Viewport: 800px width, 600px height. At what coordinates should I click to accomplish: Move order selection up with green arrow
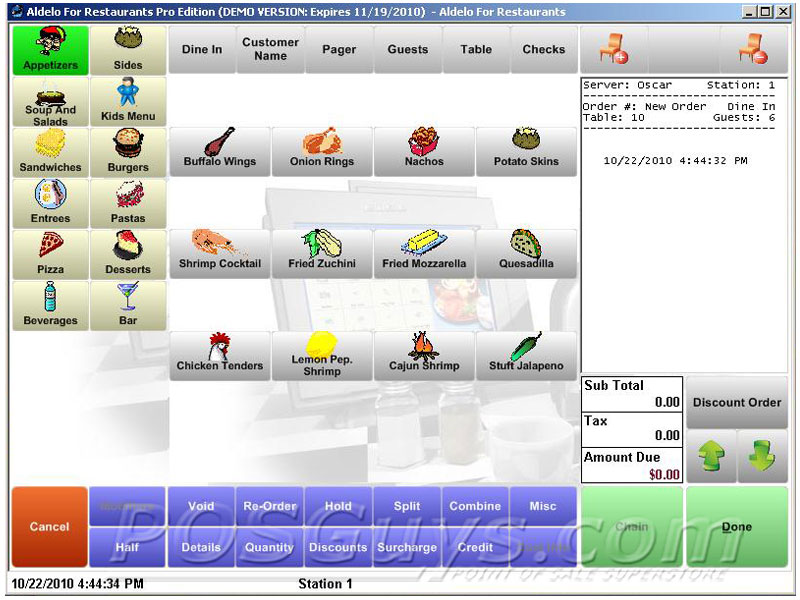pos(711,456)
